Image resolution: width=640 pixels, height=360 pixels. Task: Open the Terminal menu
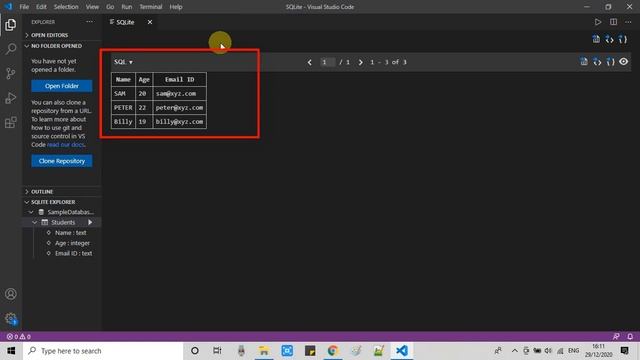(x=151, y=7)
